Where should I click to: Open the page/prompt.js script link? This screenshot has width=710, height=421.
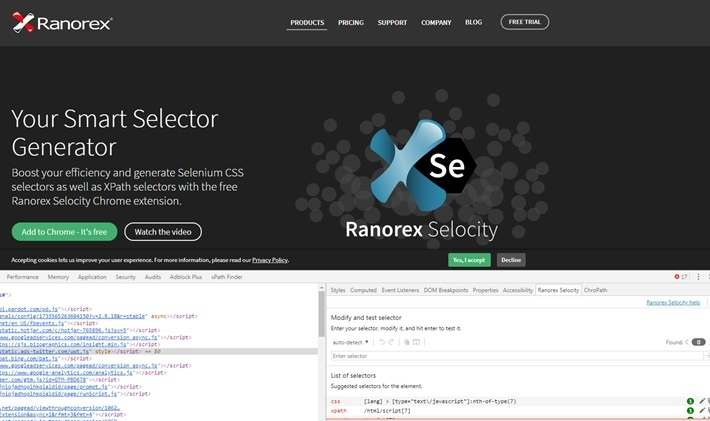pyautogui.click(x=54, y=387)
